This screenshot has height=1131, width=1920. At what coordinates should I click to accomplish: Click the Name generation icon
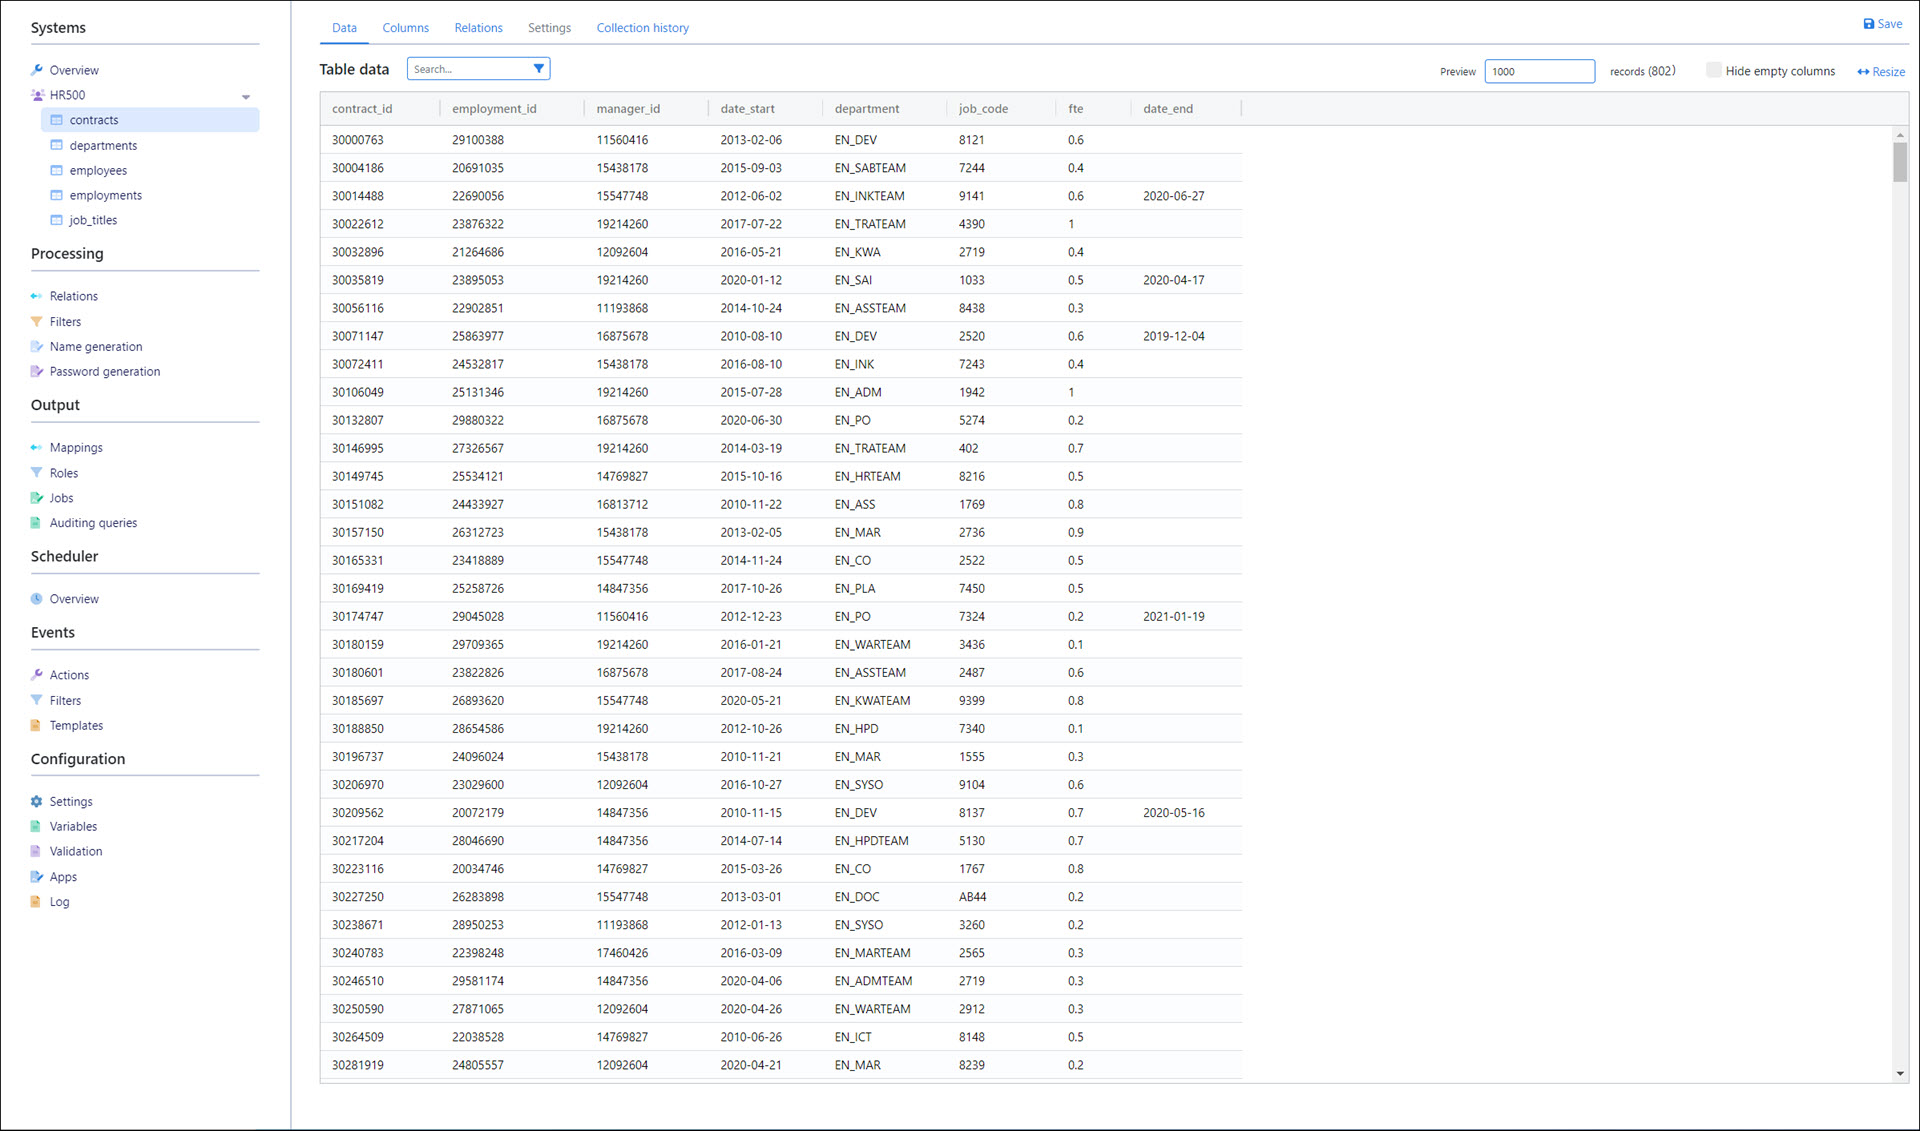[37, 347]
